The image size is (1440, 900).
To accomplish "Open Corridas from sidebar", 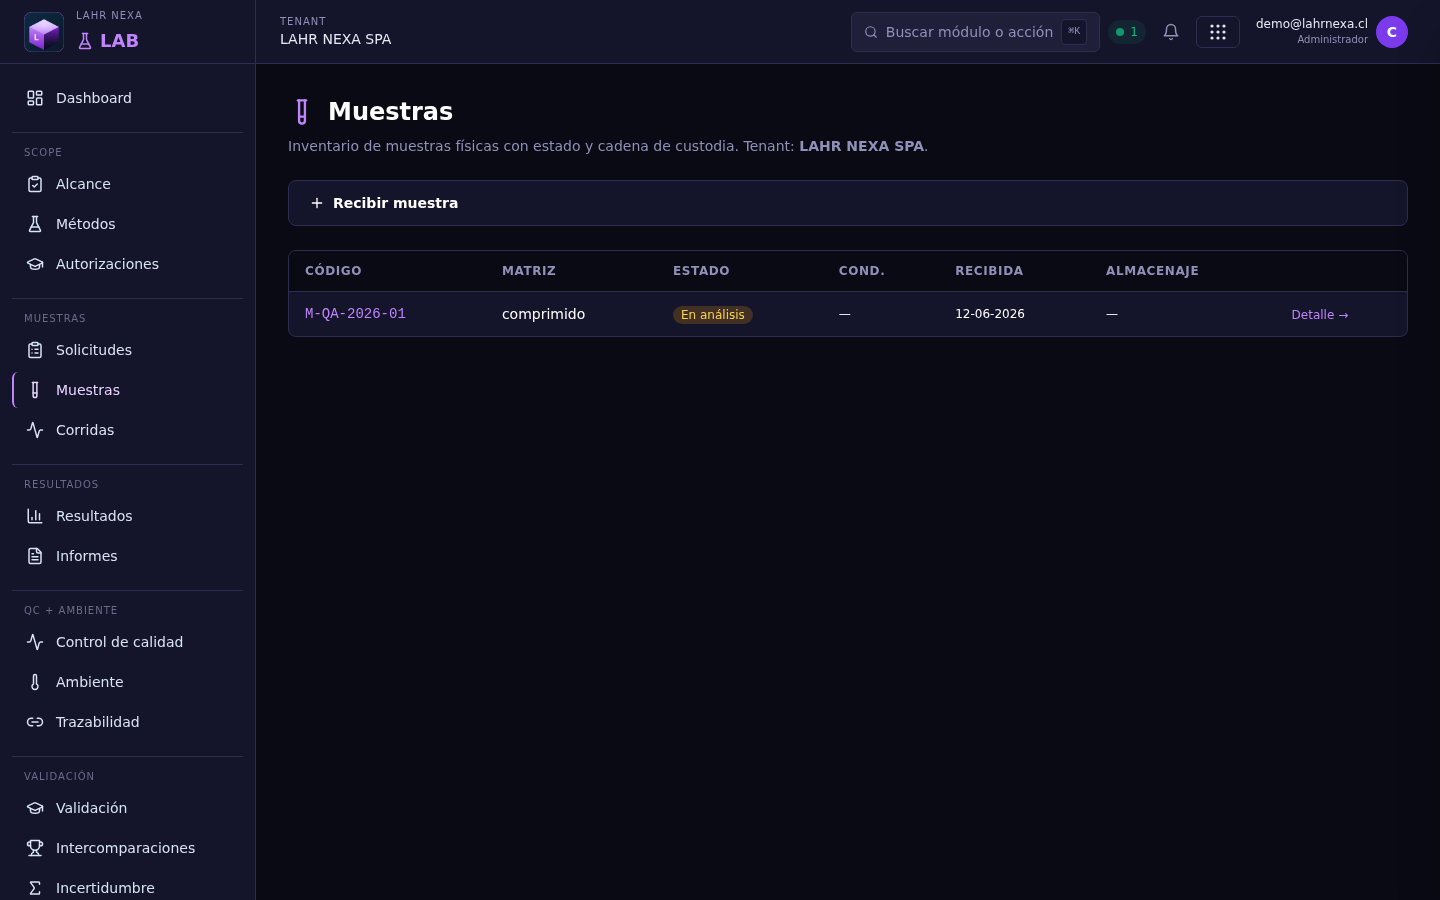I will [x=127, y=430].
